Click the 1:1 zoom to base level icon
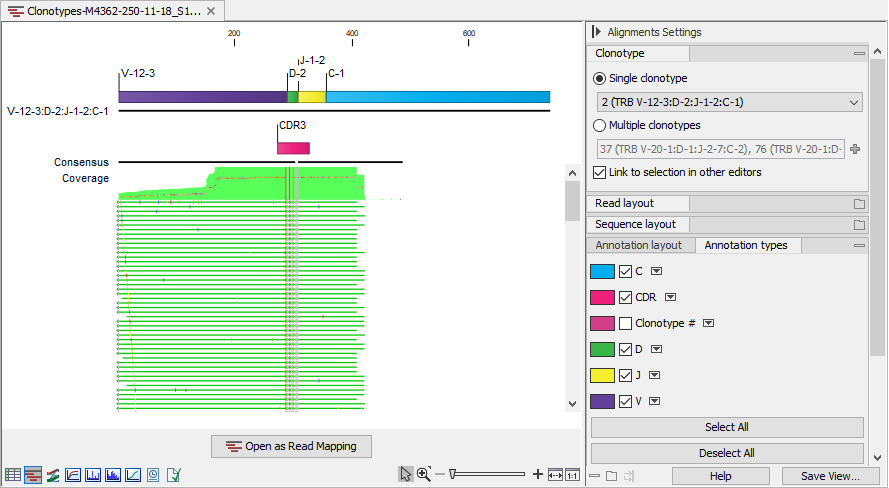 point(573,474)
